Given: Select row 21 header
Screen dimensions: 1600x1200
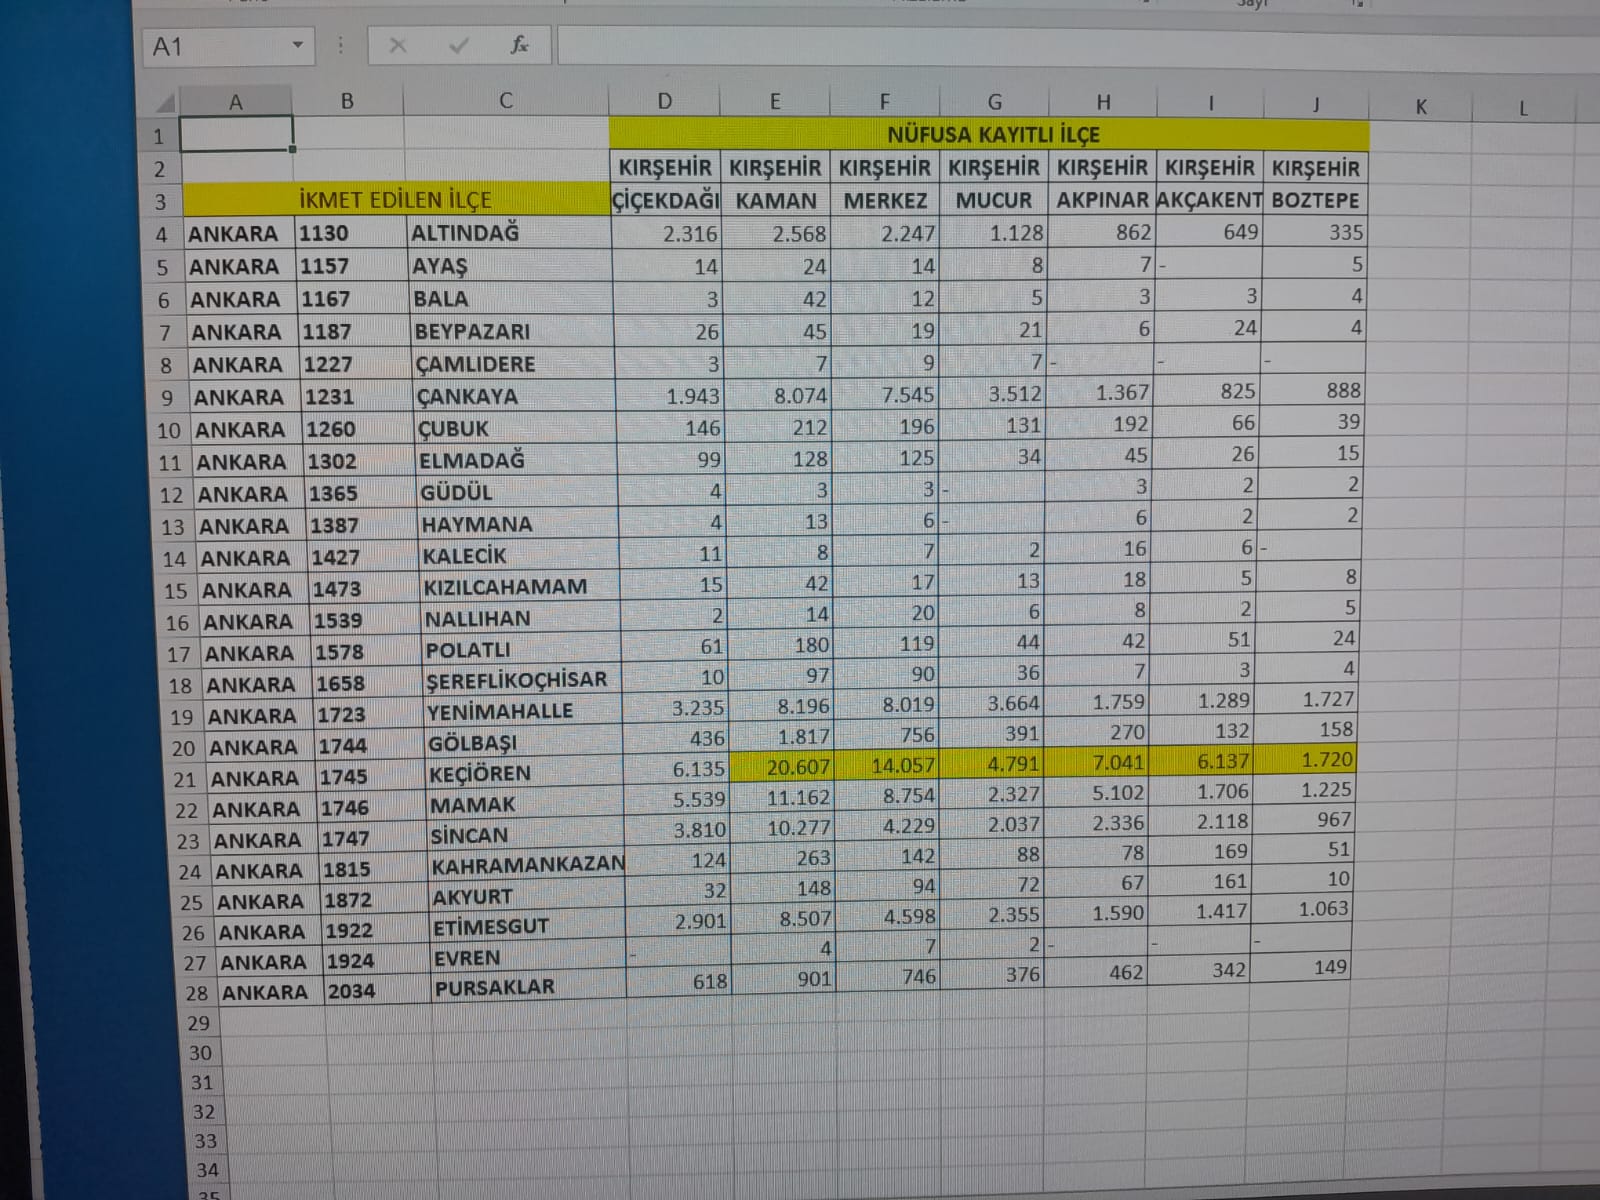Looking at the screenshot, I should click(185, 780).
